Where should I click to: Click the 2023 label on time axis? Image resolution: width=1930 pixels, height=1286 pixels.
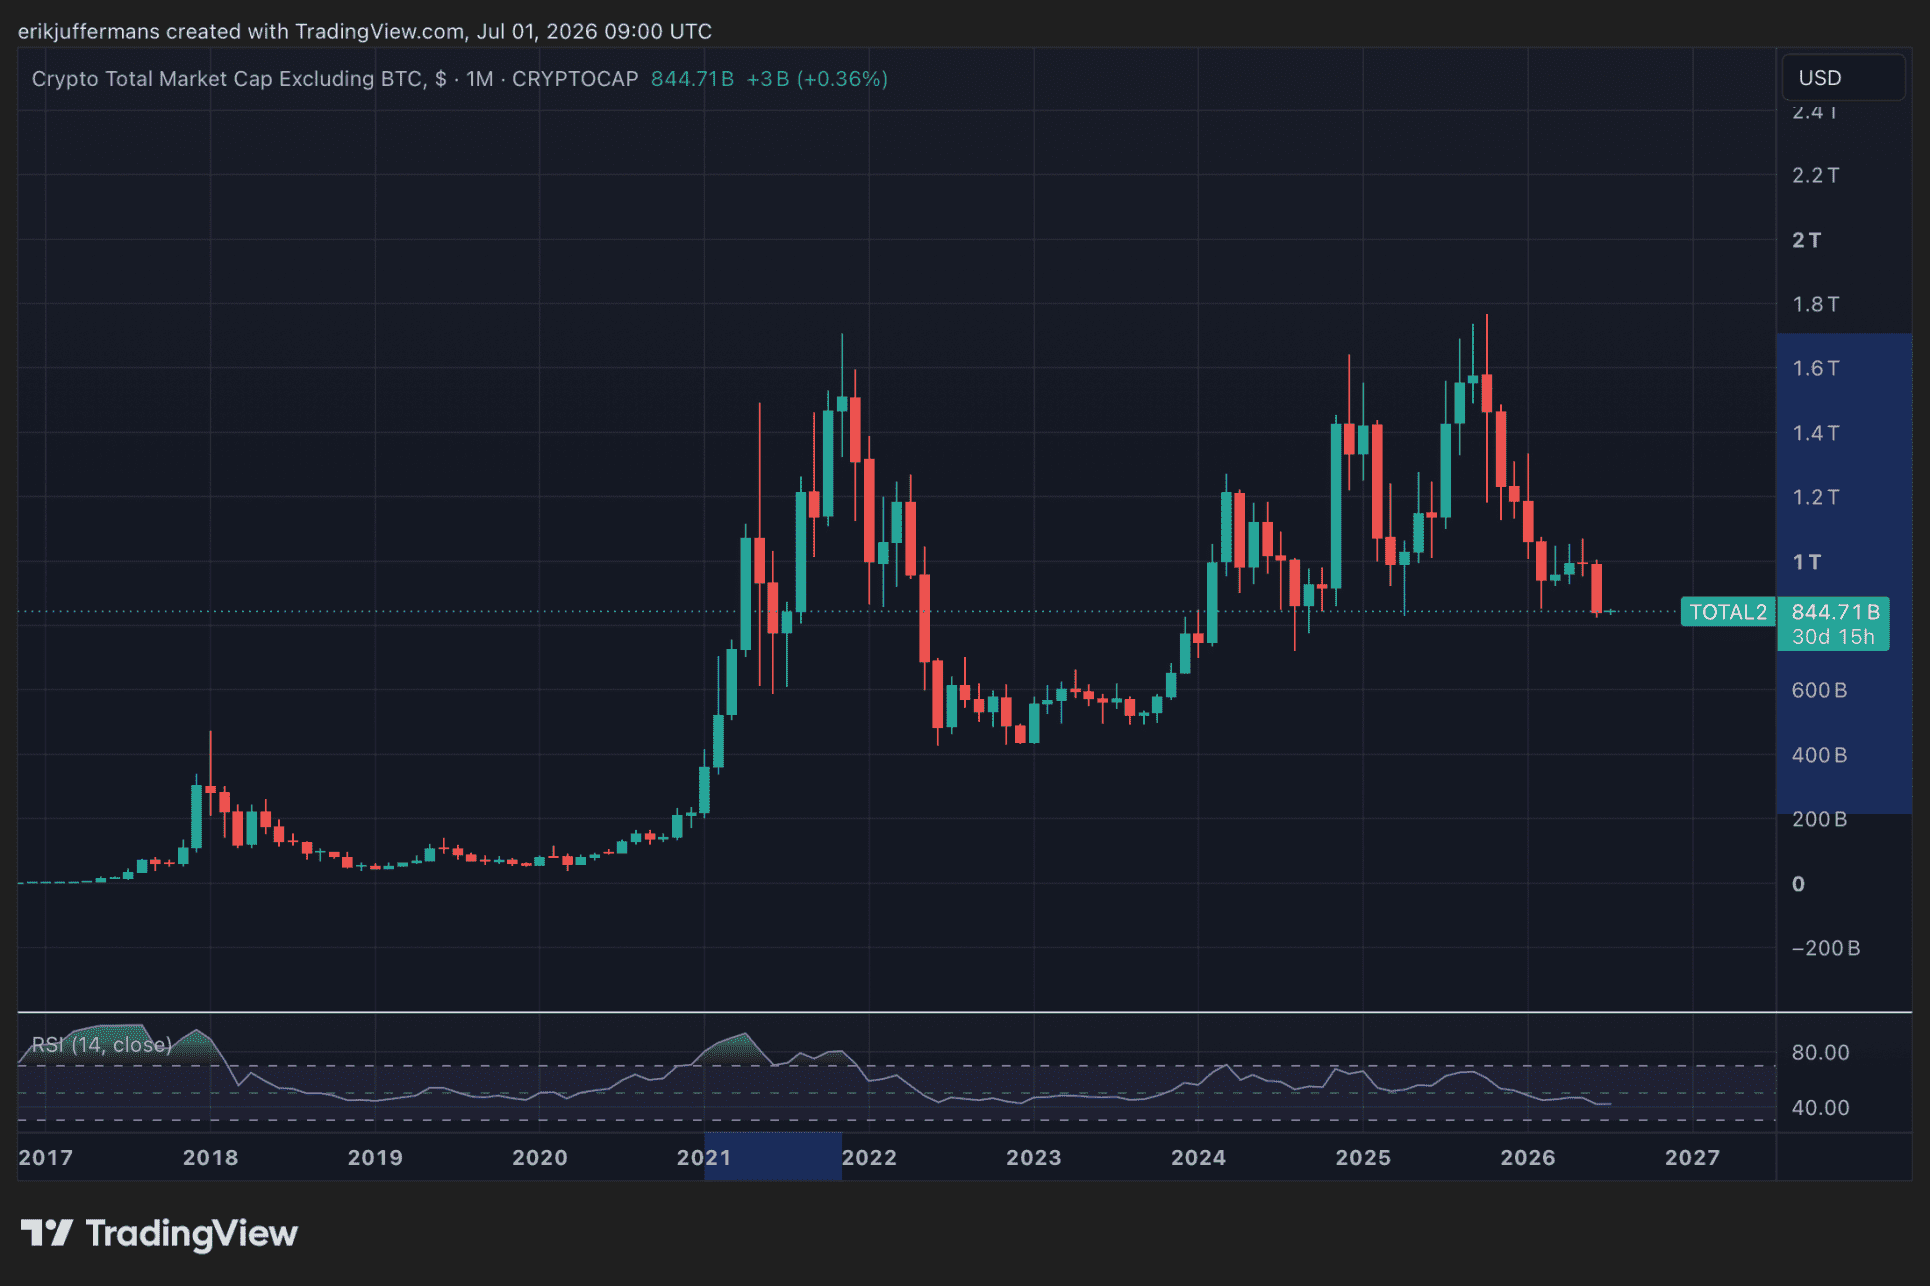pyautogui.click(x=1034, y=1158)
